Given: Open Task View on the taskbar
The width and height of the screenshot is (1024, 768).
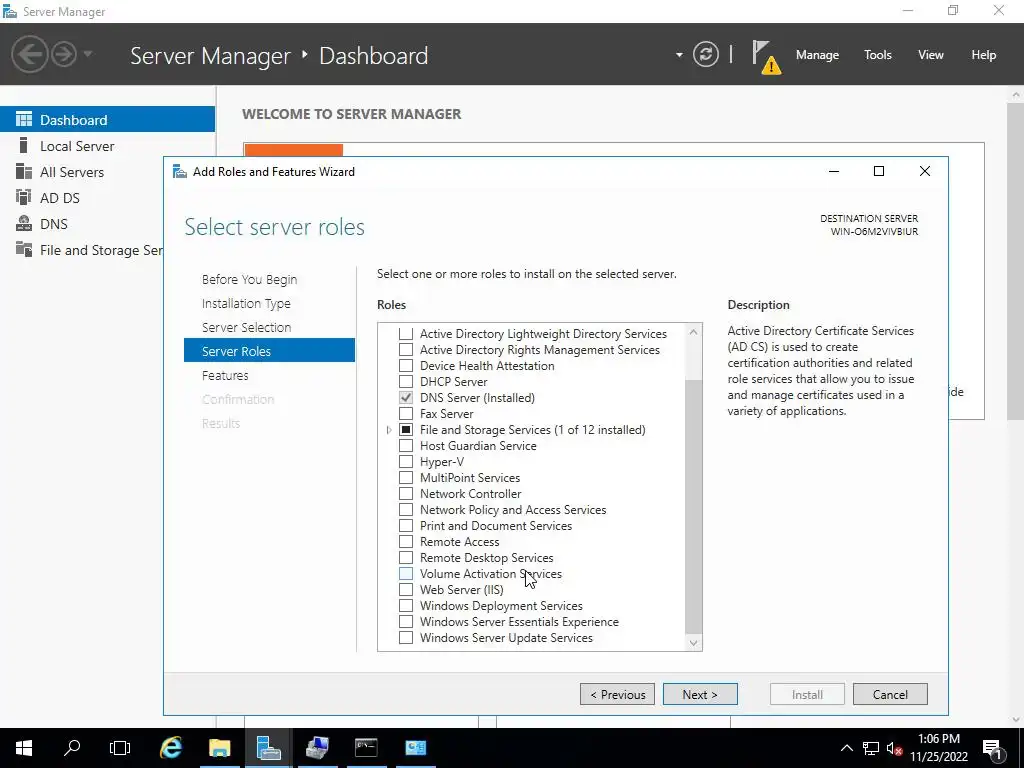Looking at the screenshot, I should pyautogui.click(x=120, y=748).
